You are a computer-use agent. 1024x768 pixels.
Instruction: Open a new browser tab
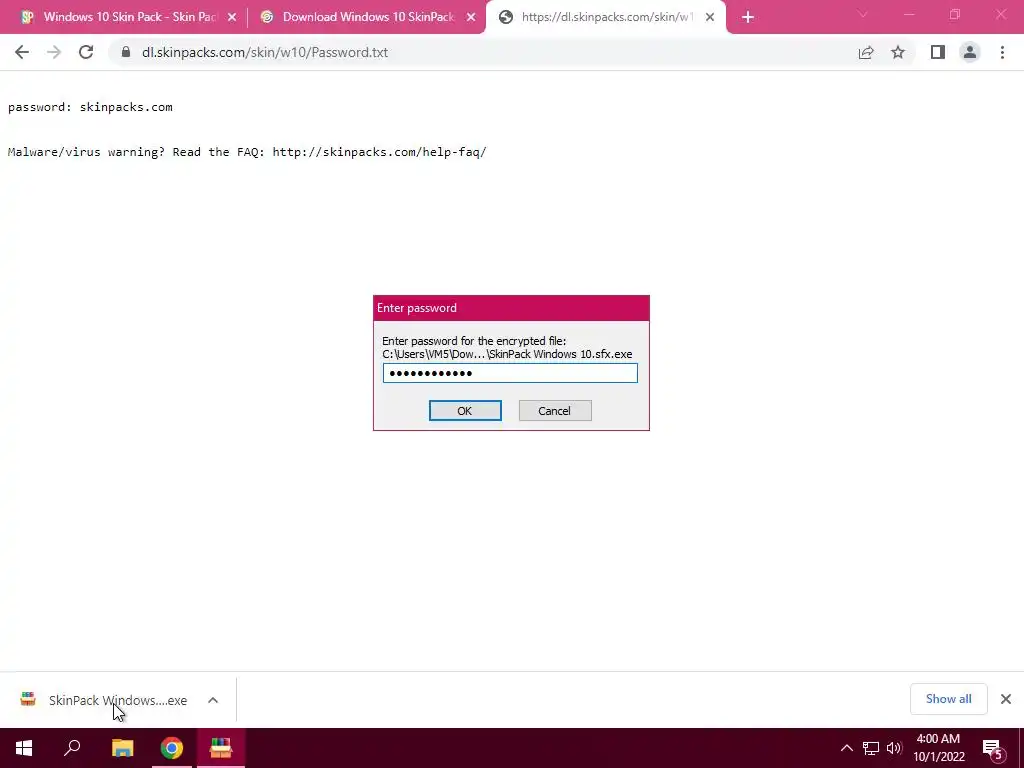pos(748,18)
